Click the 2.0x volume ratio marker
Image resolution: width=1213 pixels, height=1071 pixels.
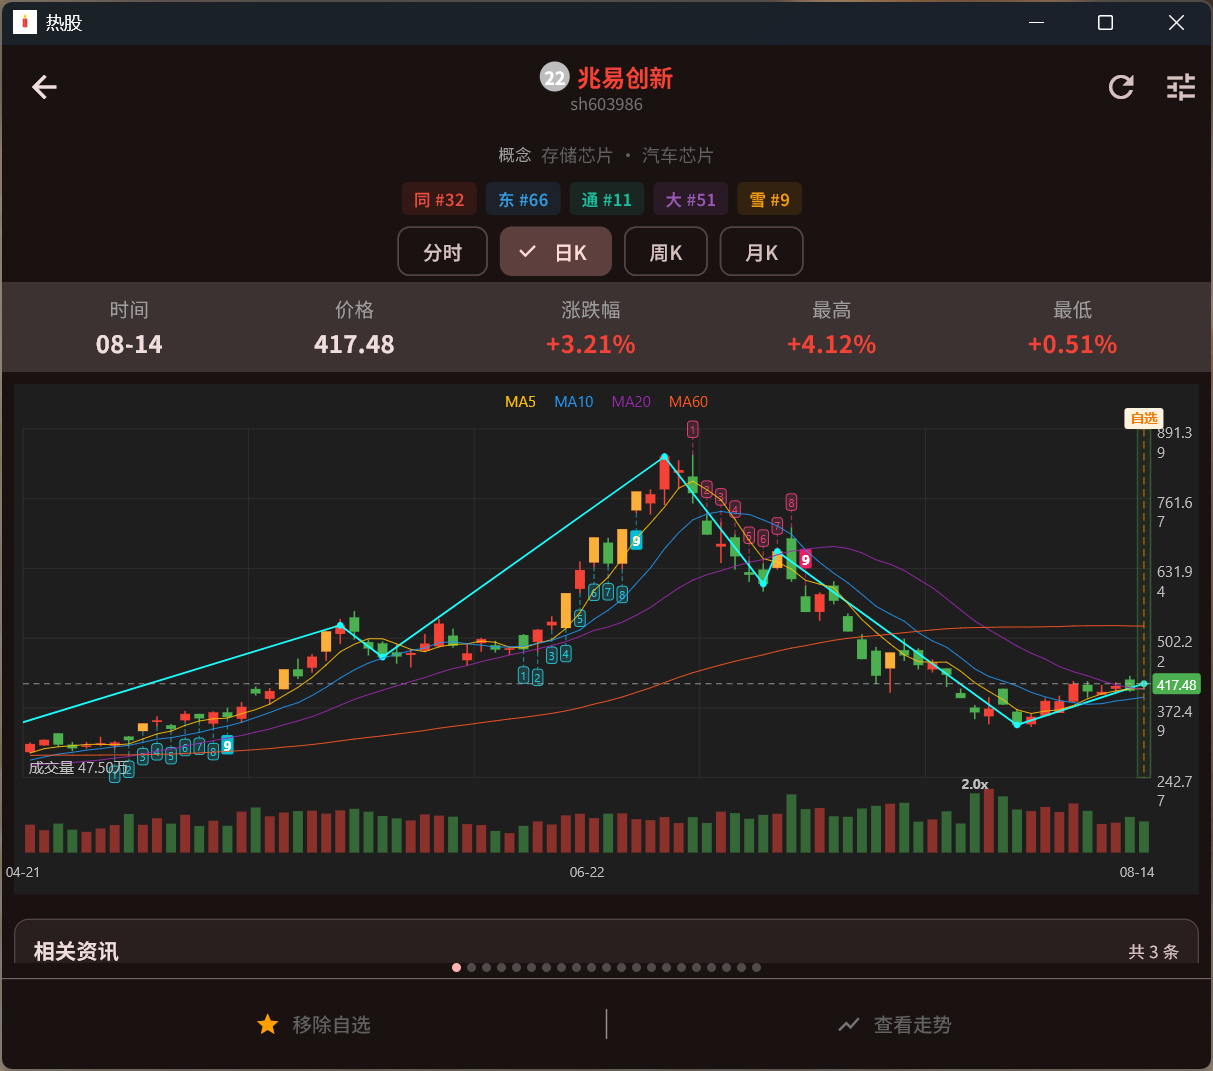tap(975, 784)
